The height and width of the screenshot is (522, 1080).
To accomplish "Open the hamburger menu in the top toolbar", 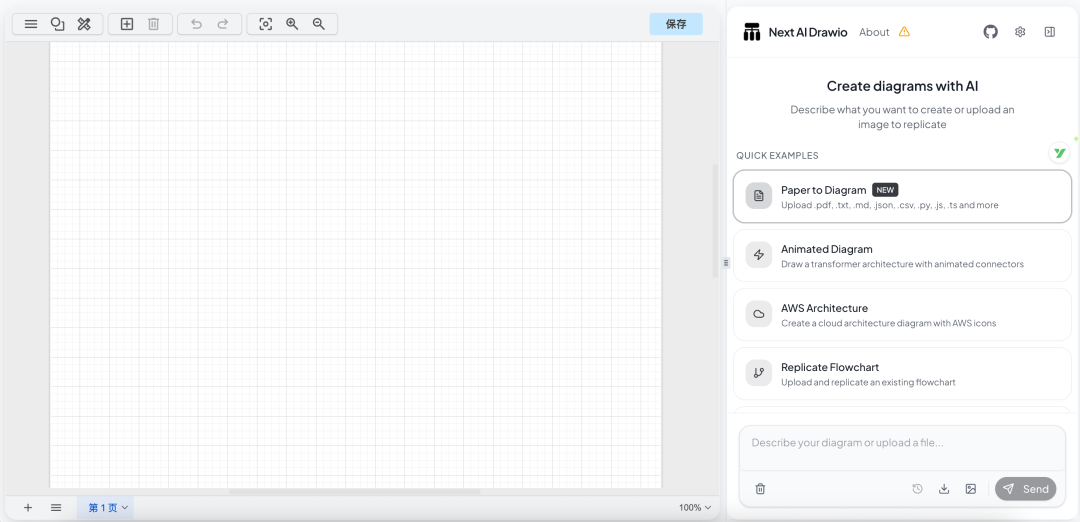I will click(31, 24).
